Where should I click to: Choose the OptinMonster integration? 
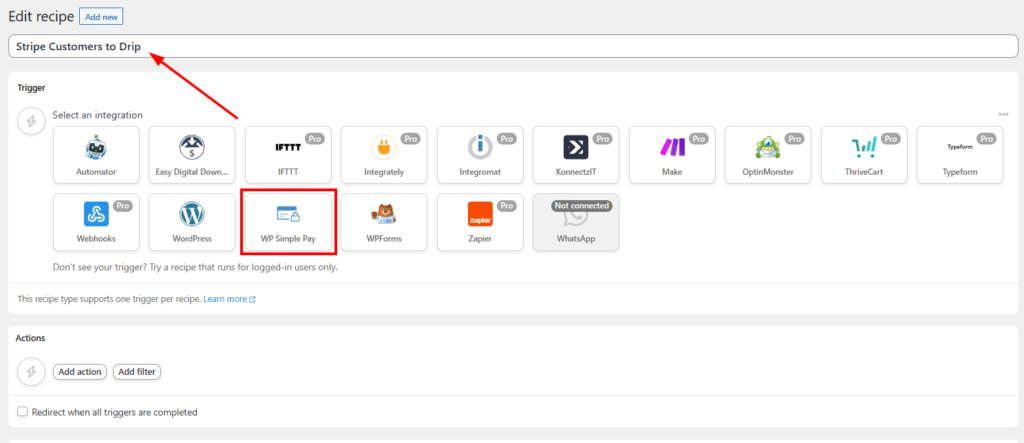[768, 154]
